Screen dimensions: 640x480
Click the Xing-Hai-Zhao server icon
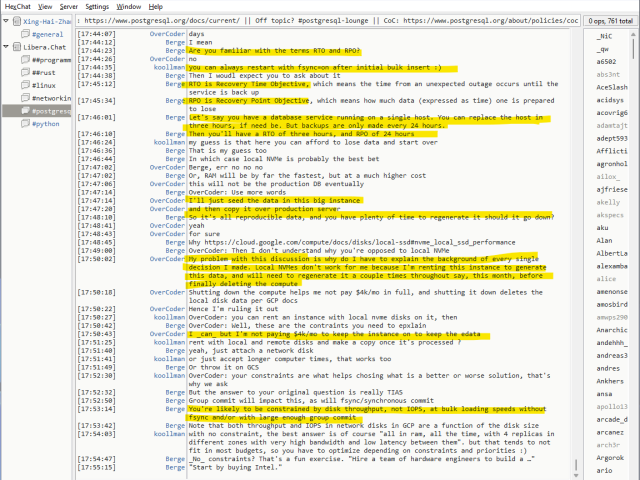17,20
